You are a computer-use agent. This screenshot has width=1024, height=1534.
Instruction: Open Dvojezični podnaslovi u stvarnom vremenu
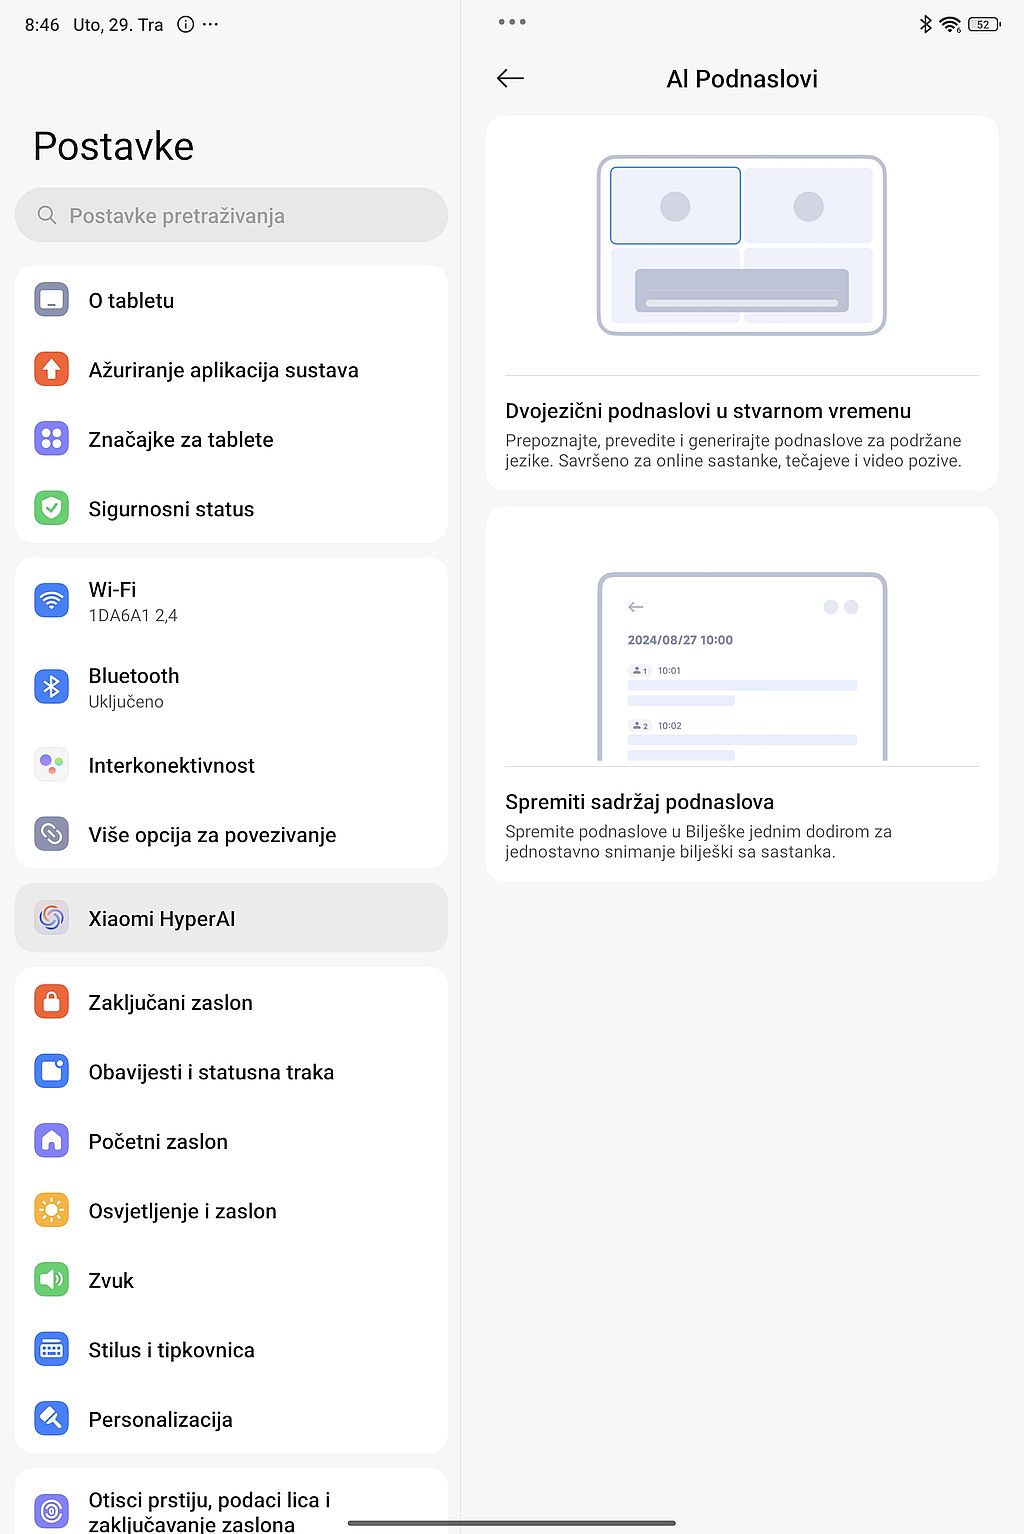click(742, 303)
